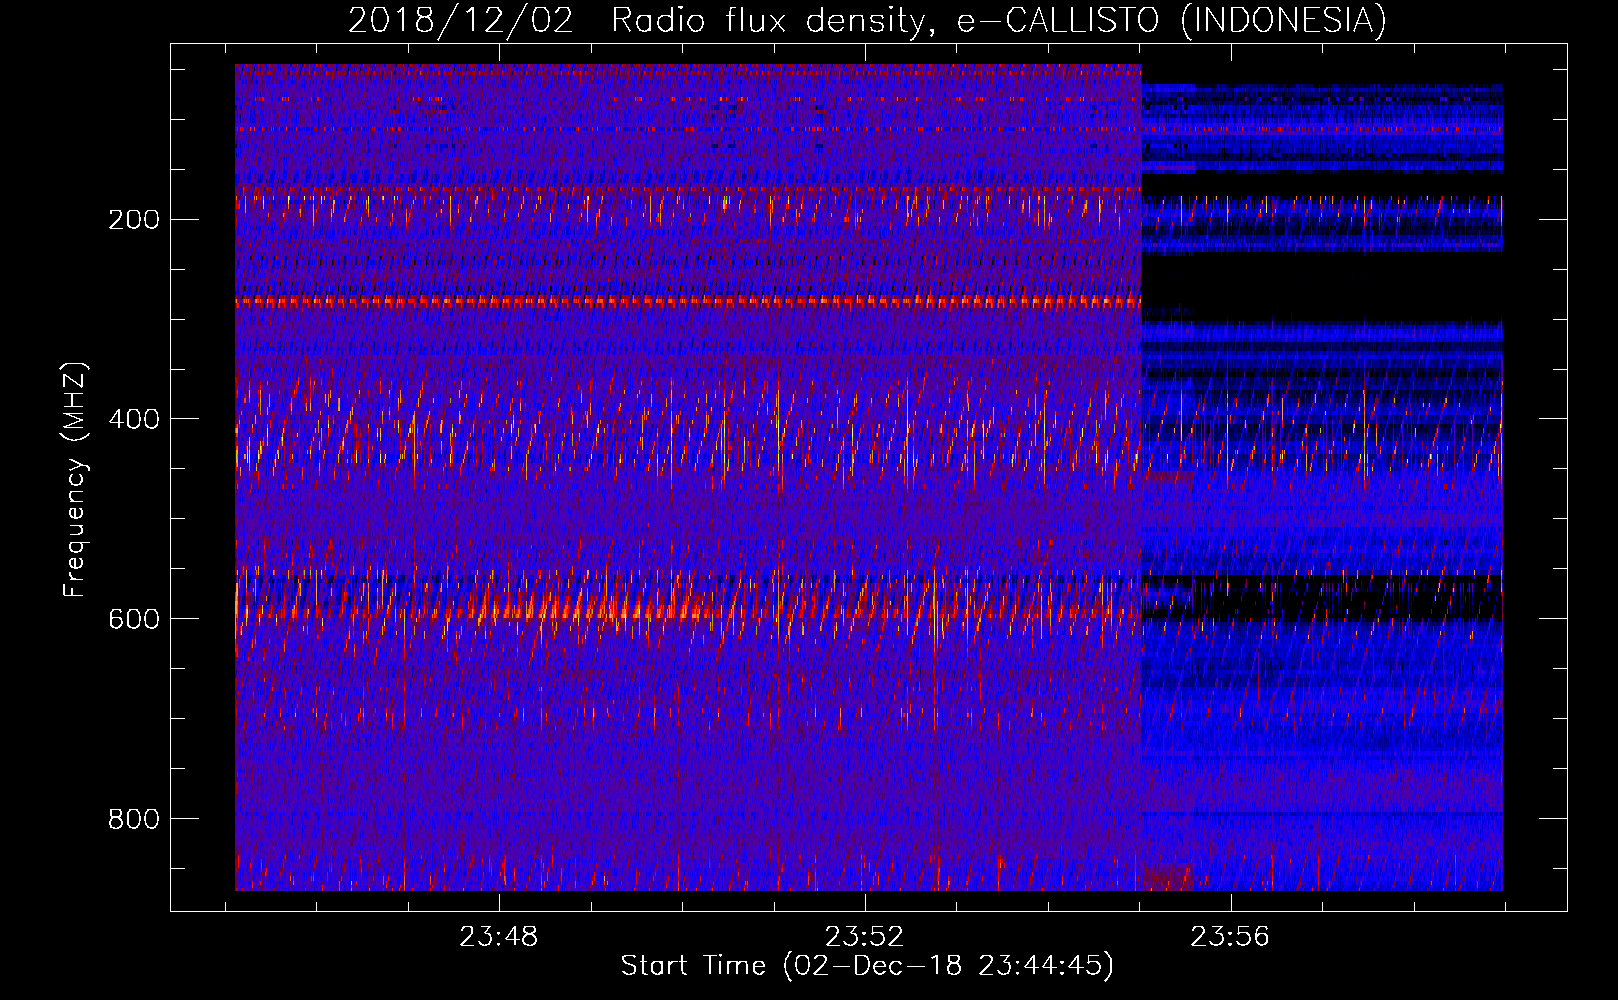1618x1000 pixels.
Task: Click the 23:56 time tick label
Action: (x=1229, y=937)
